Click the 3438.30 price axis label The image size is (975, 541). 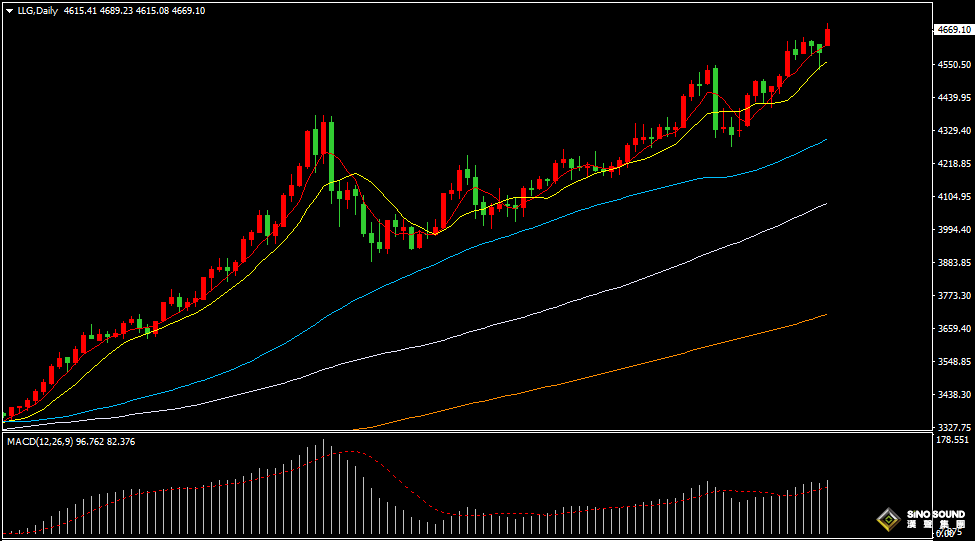tap(951, 395)
